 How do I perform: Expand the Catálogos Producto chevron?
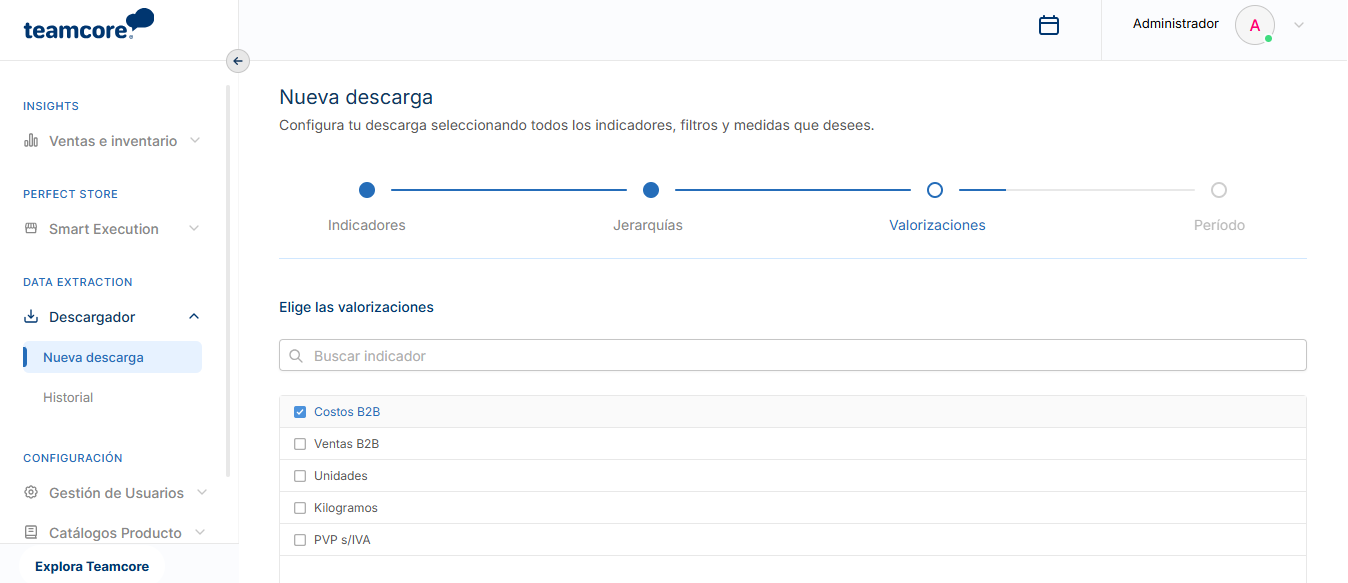point(200,533)
